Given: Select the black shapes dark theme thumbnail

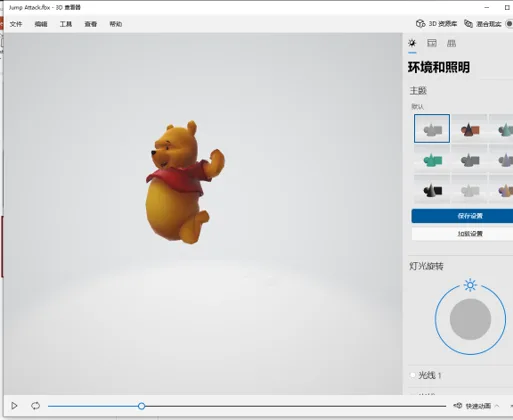Looking at the screenshot, I should coord(432,189).
